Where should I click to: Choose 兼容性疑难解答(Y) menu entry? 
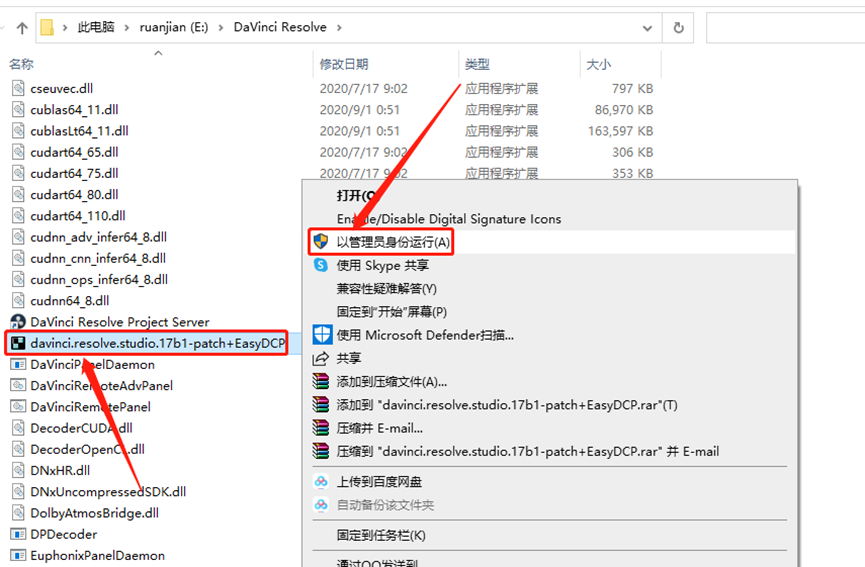click(387, 288)
